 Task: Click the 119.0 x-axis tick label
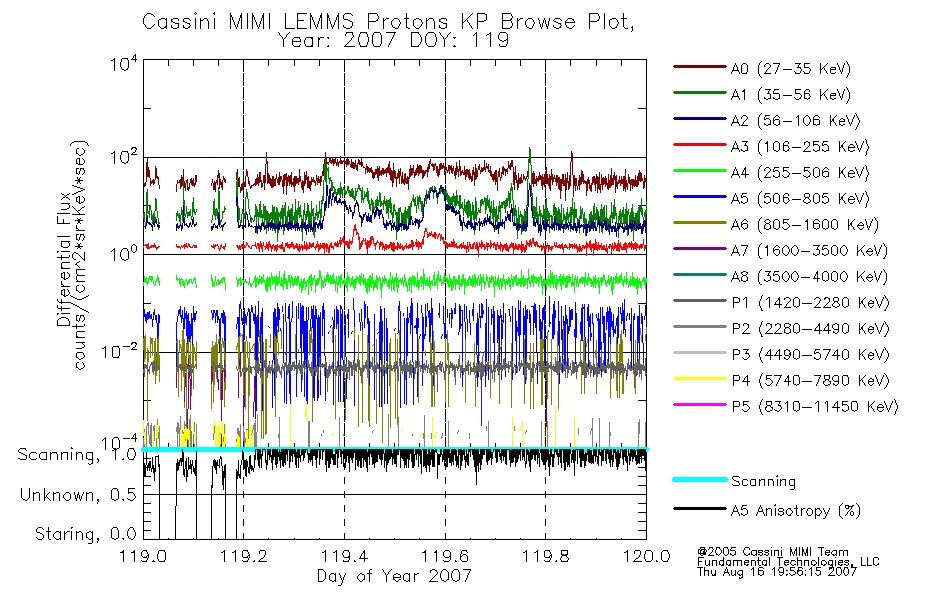pos(143,556)
